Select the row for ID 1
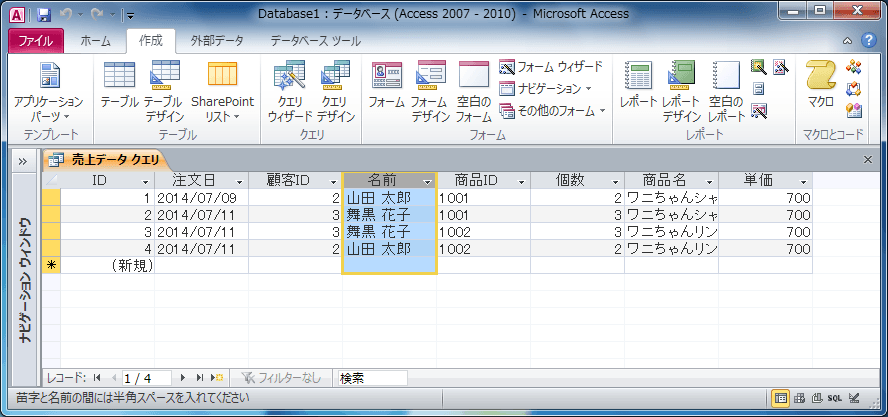 (x=51, y=198)
